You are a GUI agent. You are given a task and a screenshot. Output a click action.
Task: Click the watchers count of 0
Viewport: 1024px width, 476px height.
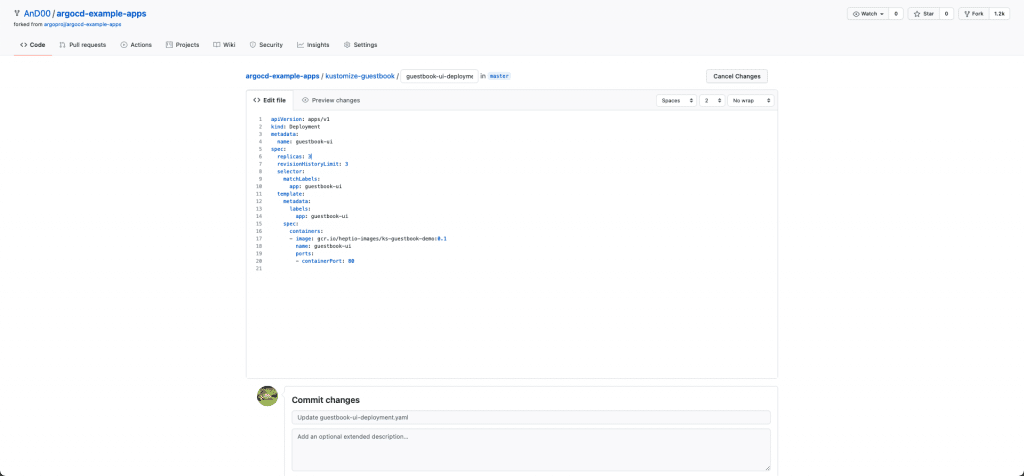(896, 14)
